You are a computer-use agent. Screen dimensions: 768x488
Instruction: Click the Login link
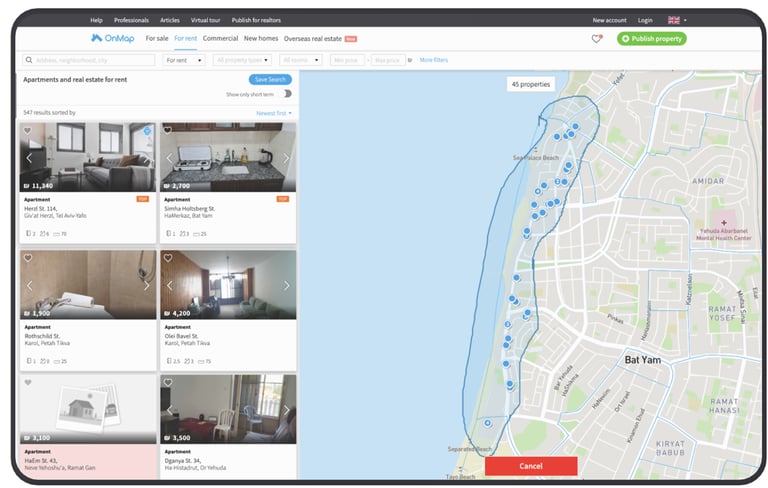click(645, 20)
